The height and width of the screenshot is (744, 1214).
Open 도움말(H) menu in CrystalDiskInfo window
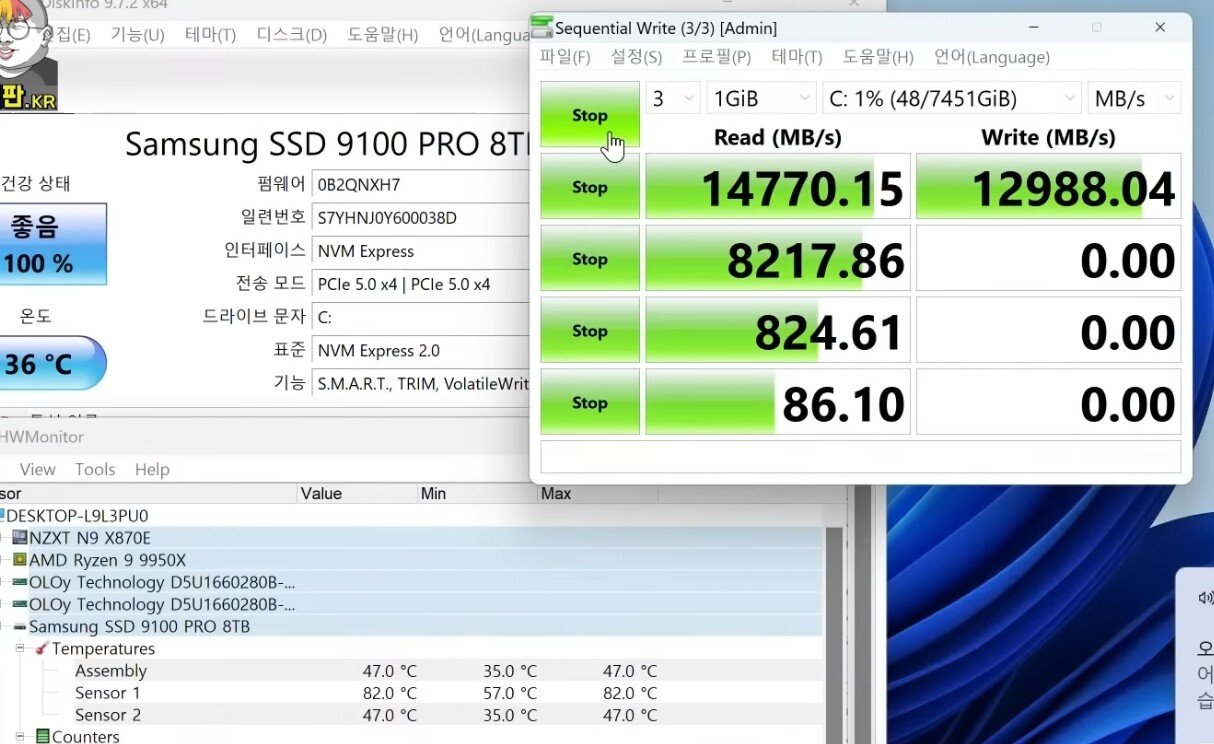pyautogui.click(x=382, y=35)
